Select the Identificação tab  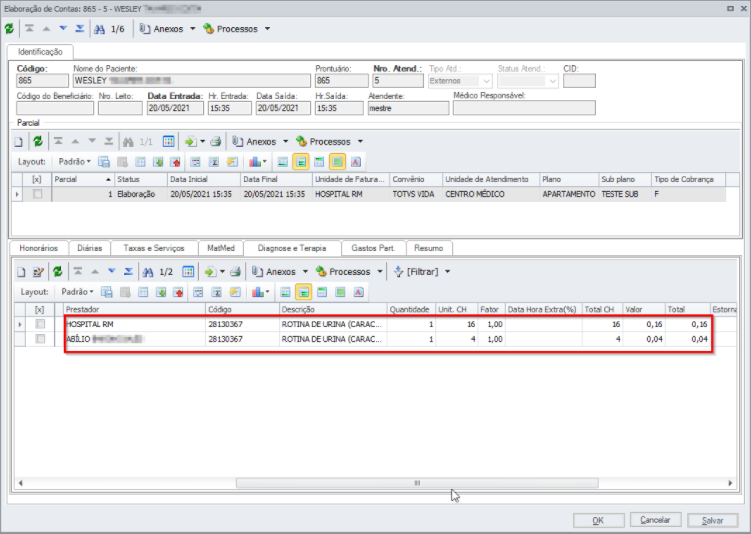40,52
